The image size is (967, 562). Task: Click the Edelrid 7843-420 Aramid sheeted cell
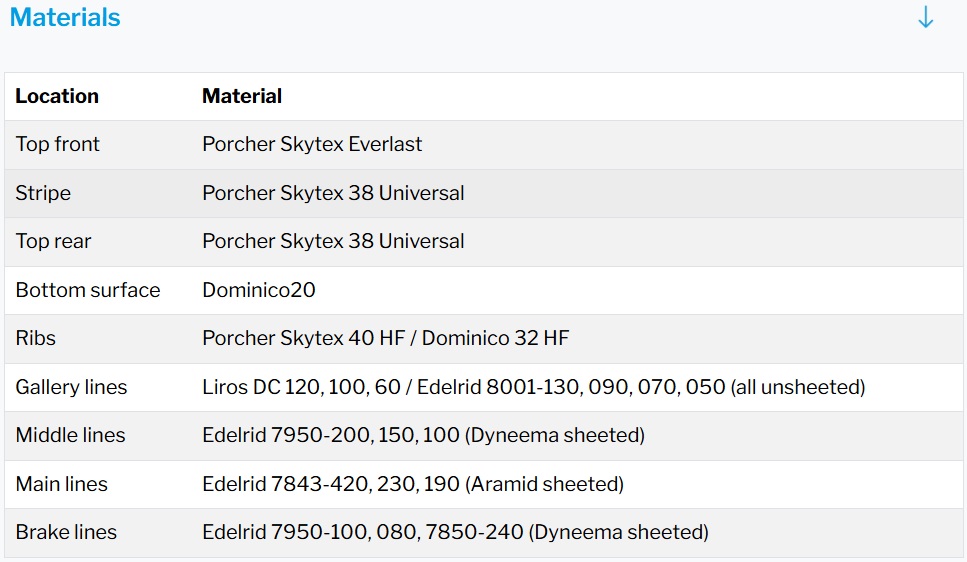tap(413, 484)
